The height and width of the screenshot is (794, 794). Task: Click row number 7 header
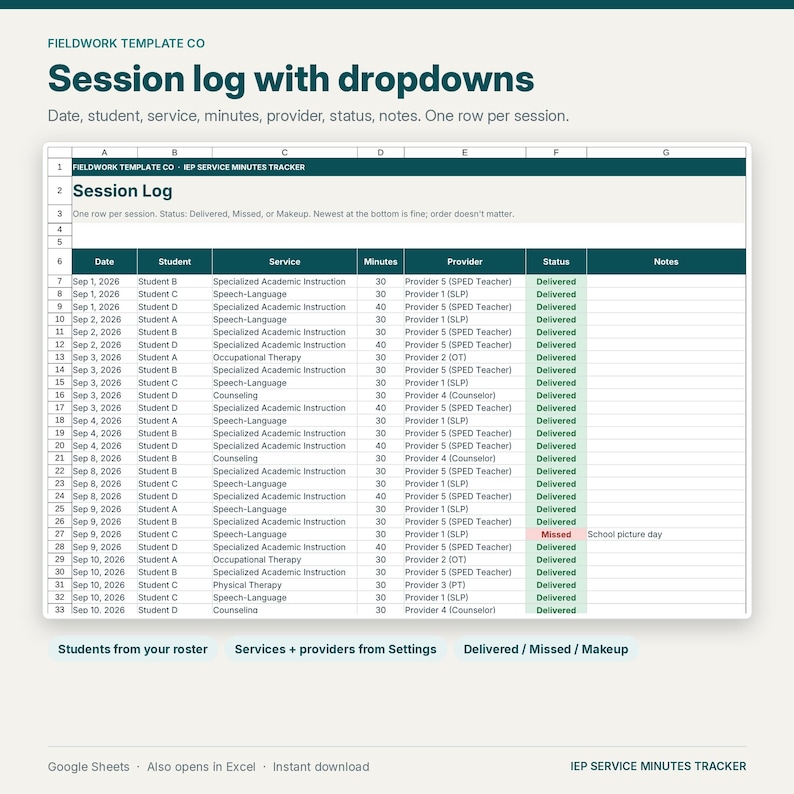tap(60, 281)
